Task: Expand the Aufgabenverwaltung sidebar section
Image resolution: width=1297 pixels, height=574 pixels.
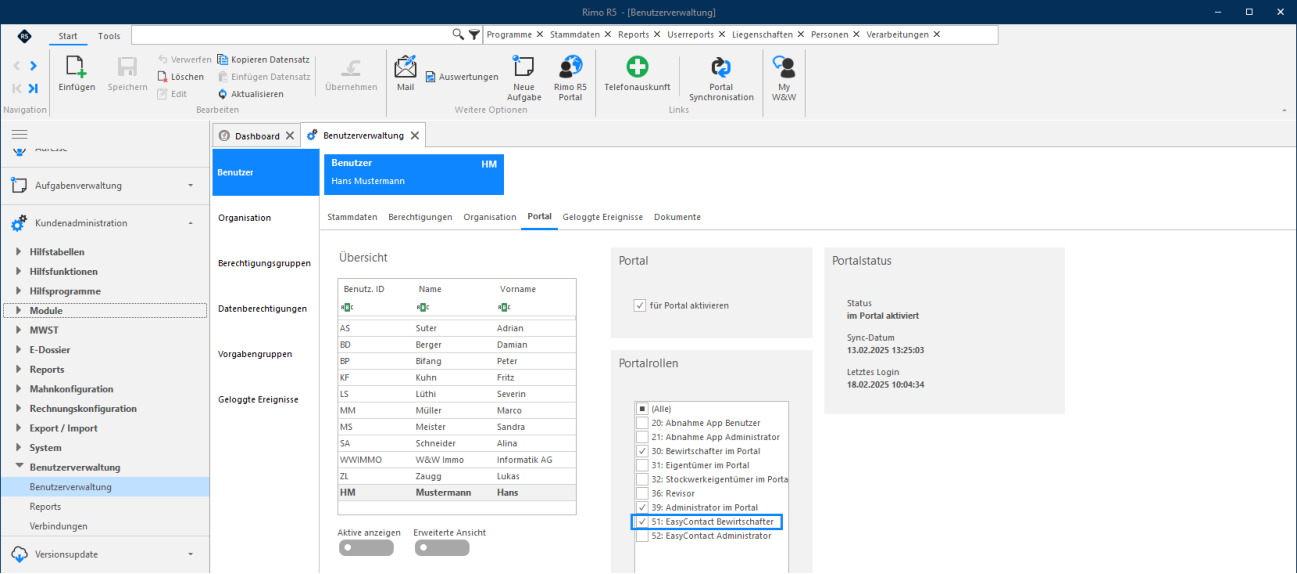Action: (x=104, y=185)
